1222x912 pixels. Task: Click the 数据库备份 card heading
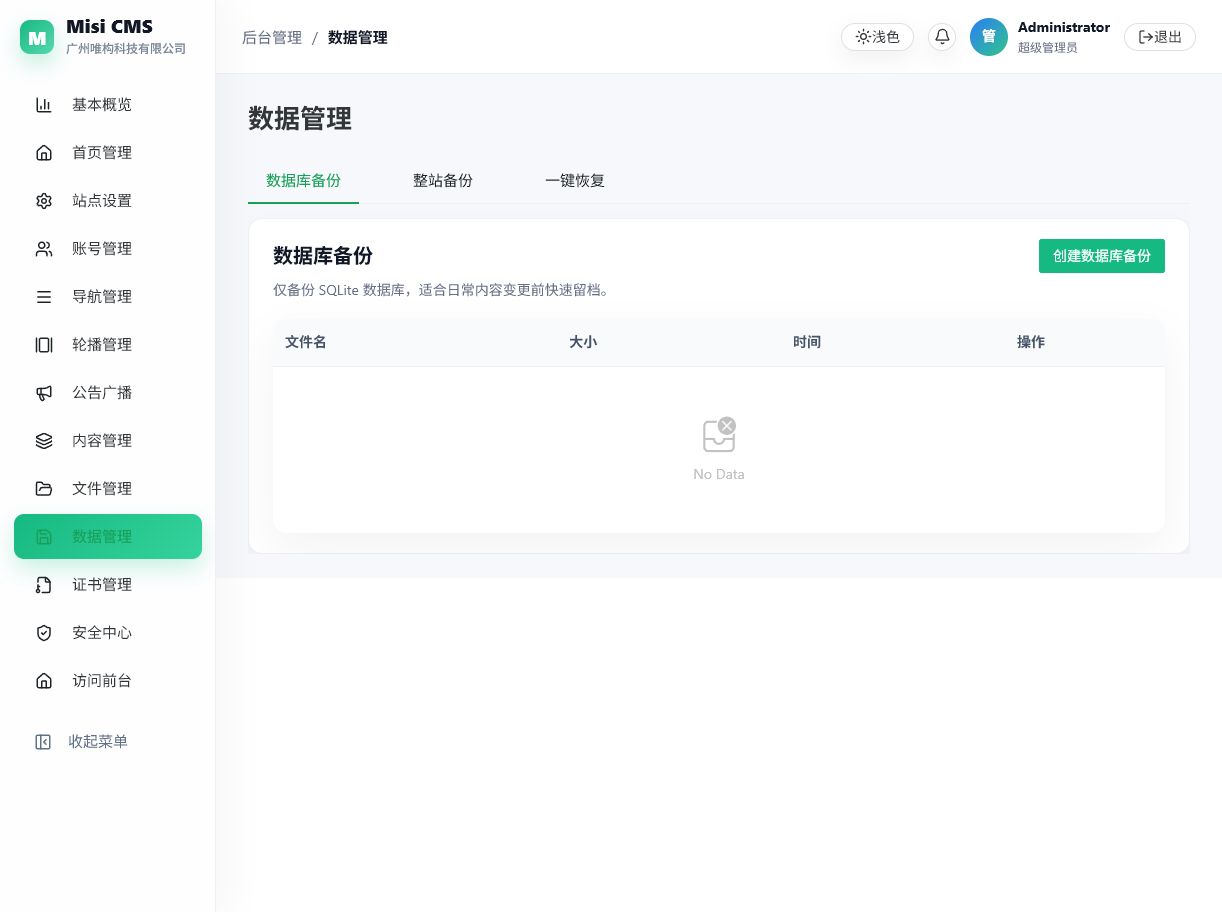[x=323, y=256]
